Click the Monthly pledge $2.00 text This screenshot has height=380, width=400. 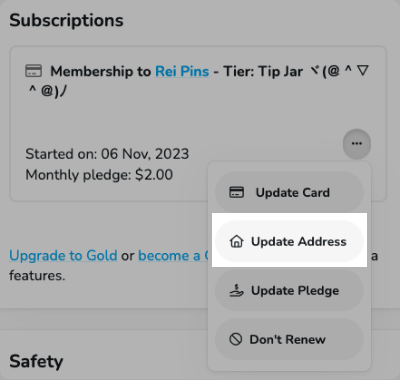point(99,175)
